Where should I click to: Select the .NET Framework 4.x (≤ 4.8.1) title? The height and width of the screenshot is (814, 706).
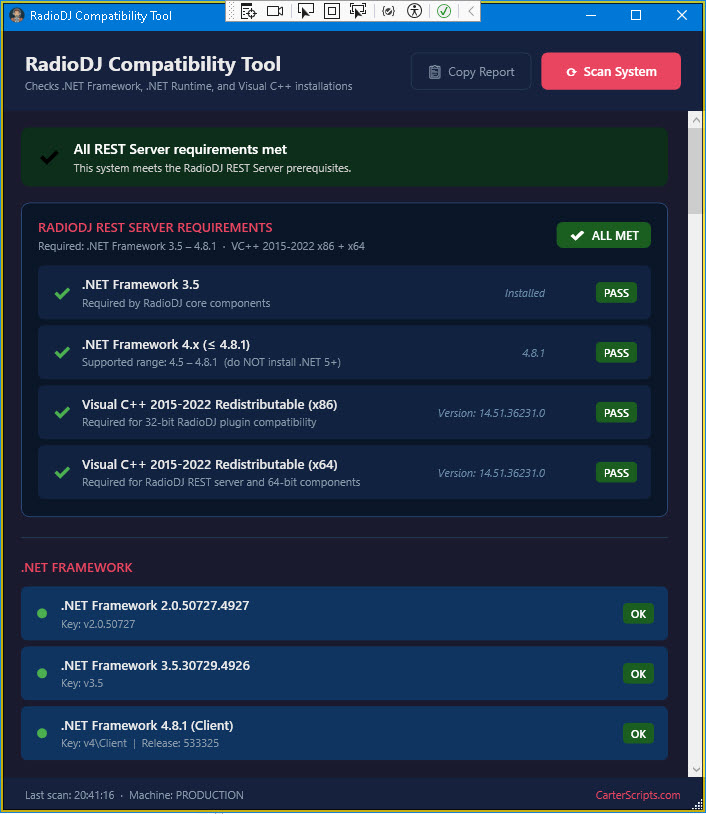(166, 345)
